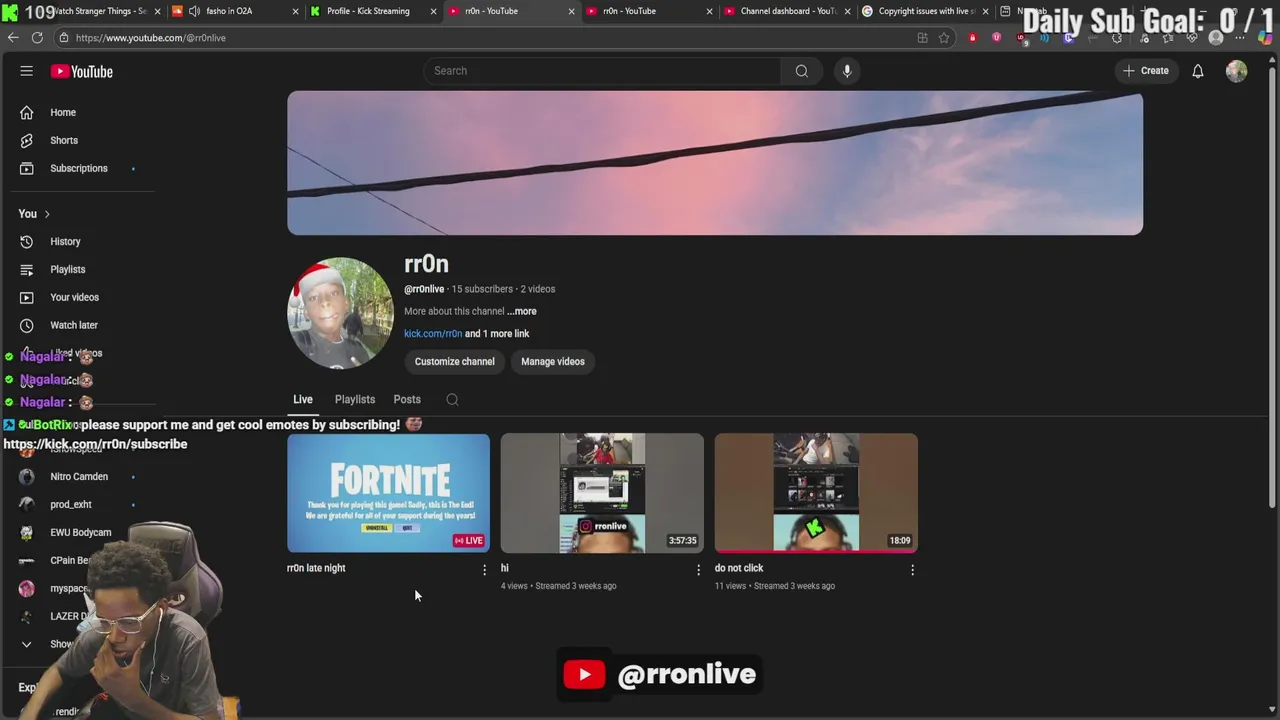Click the browser back arrow

[13, 38]
